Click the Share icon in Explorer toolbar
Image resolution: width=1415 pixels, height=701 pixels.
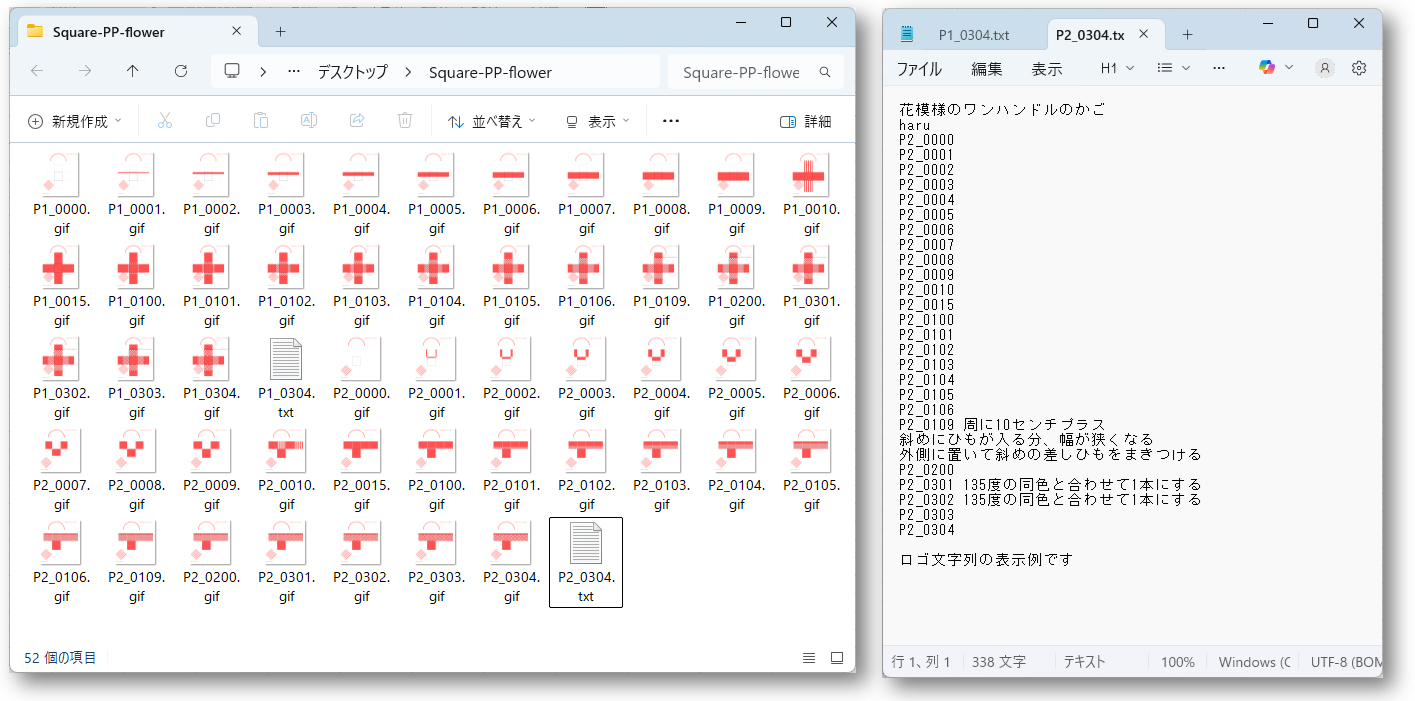click(x=357, y=121)
